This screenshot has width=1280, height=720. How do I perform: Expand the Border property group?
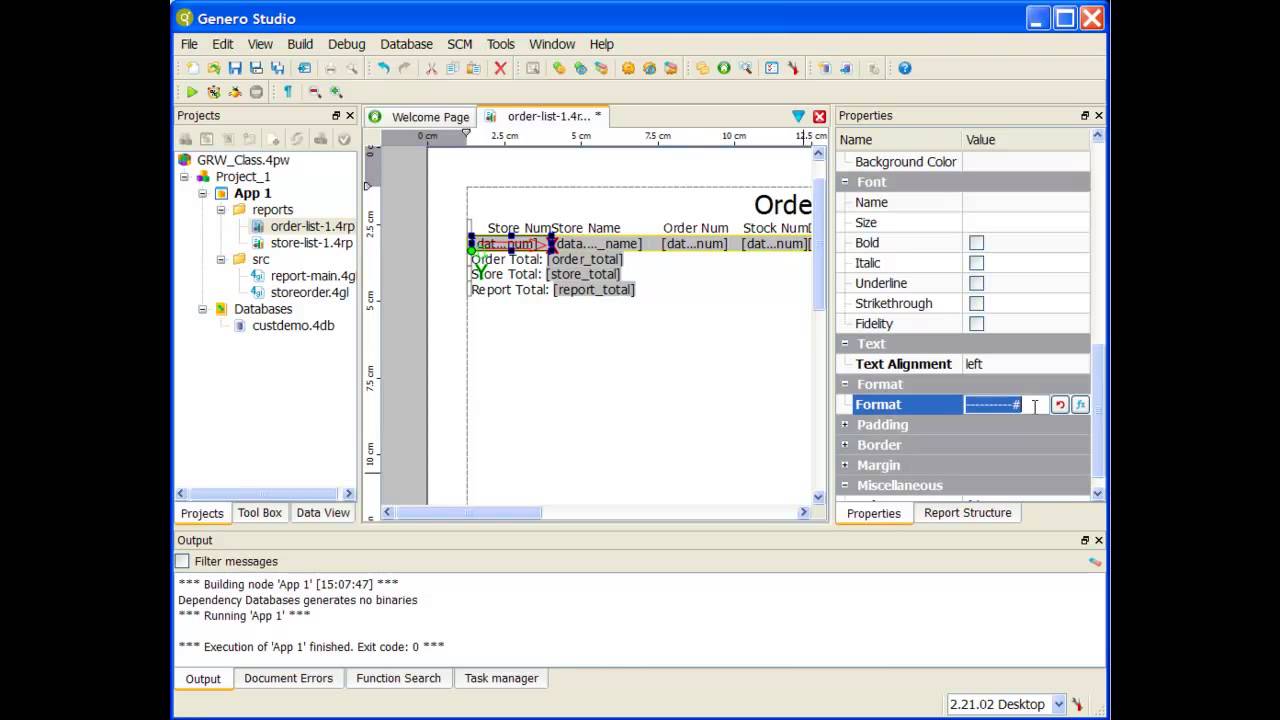845,444
